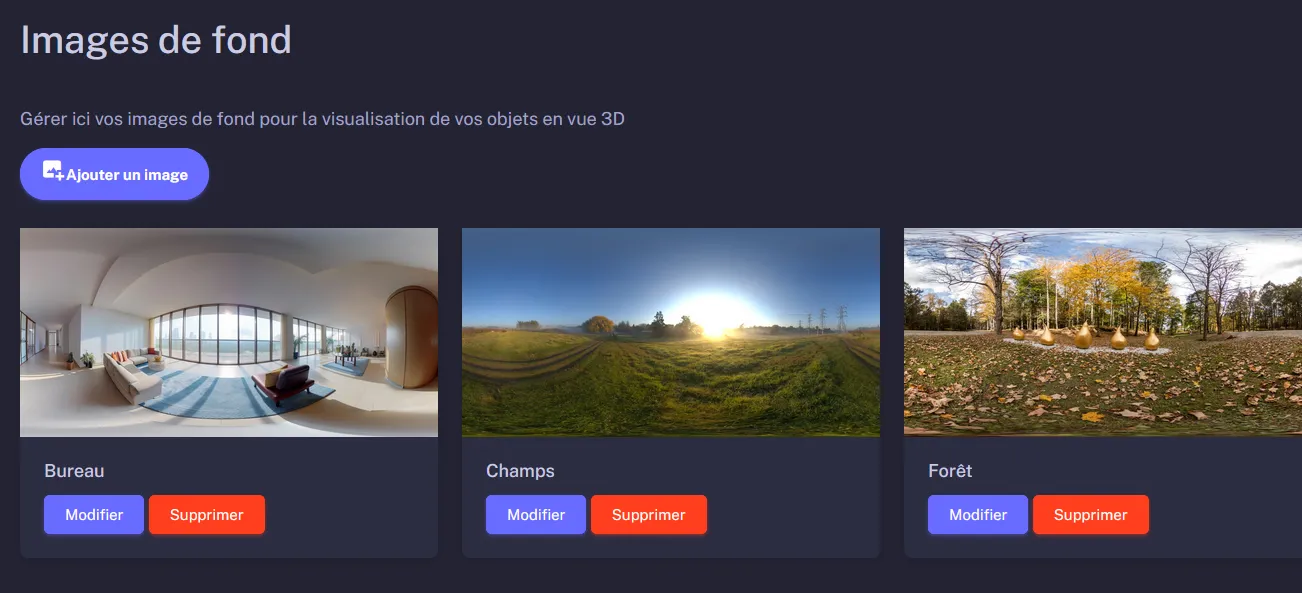
Task: Click the Champs card title
Action: click(520, 470)
